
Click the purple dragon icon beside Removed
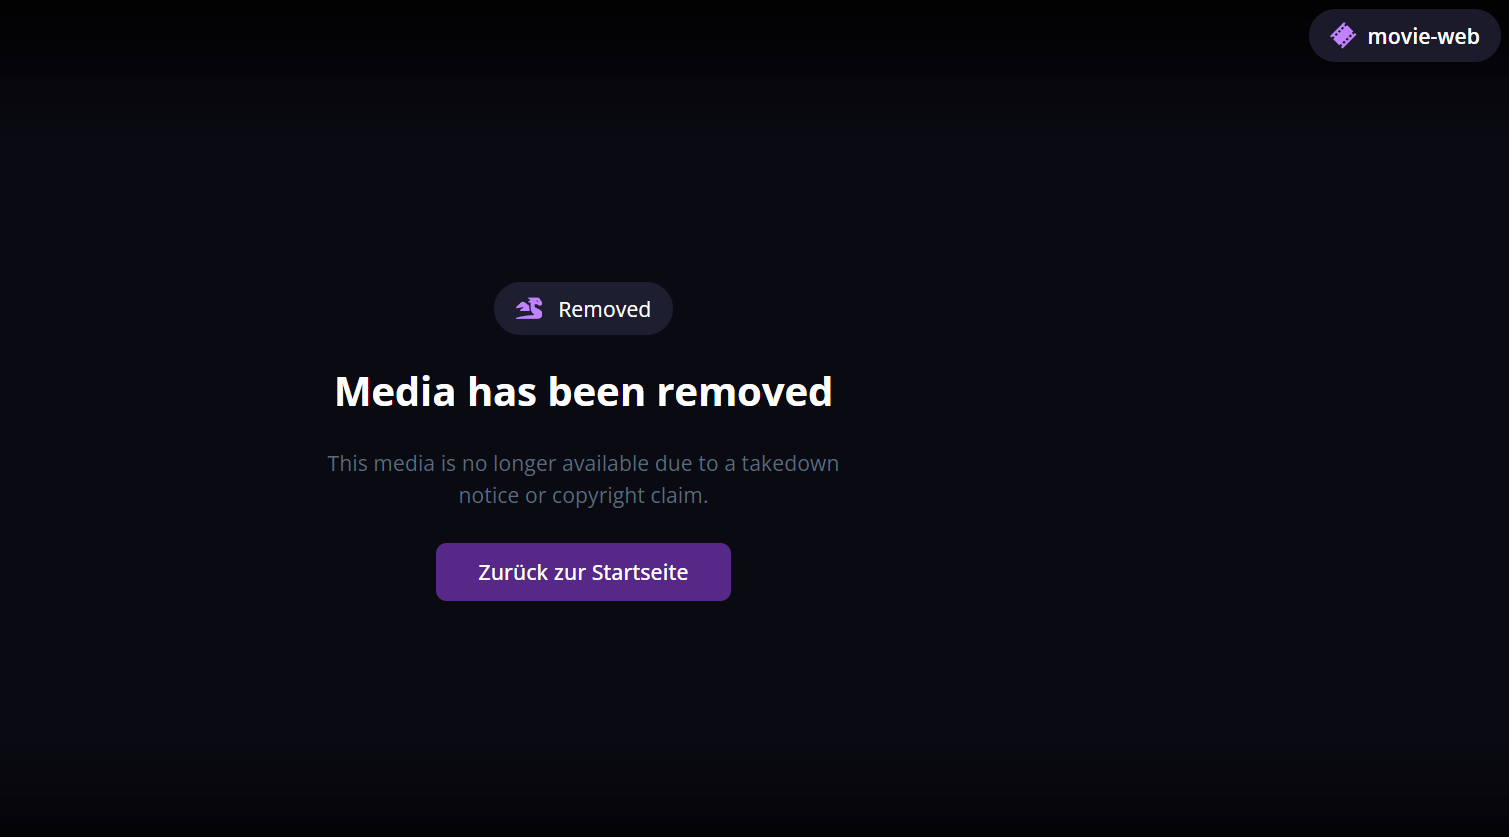pos(529,309)
